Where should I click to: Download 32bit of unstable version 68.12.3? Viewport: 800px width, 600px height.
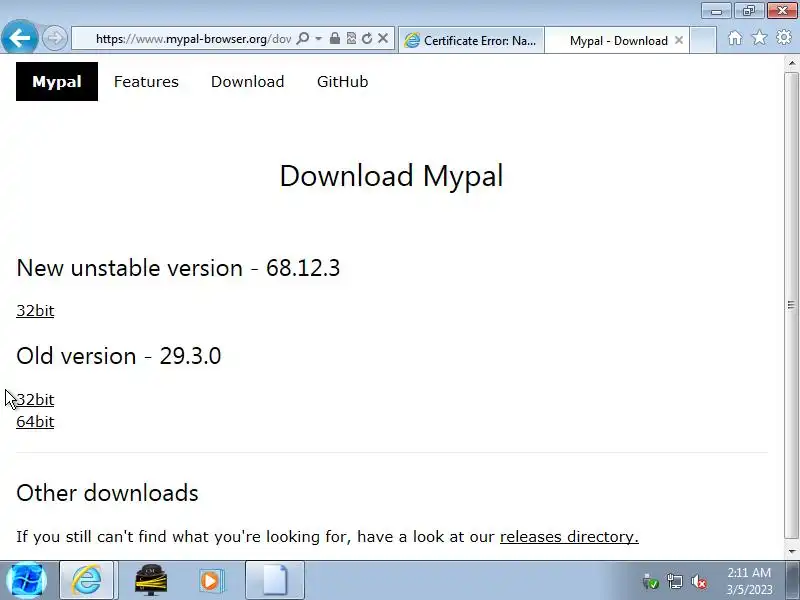[35, 311]
